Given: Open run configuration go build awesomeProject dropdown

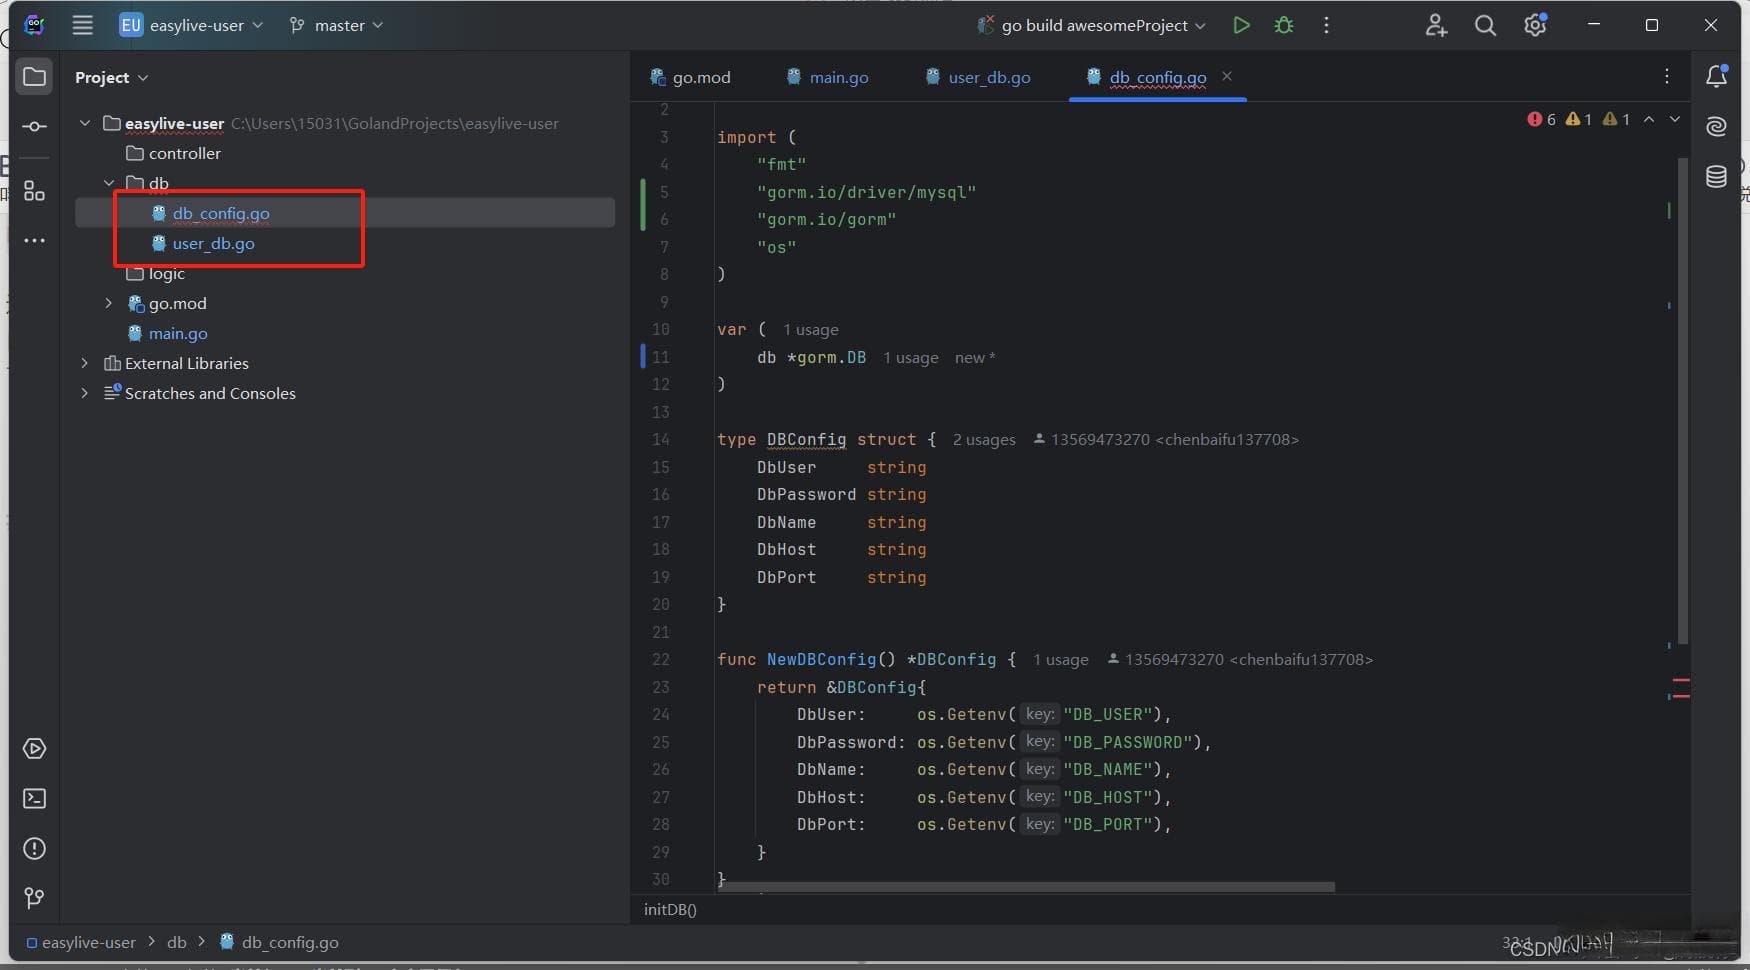Looking at the screenshot, I should click(x=1092, y=25).
